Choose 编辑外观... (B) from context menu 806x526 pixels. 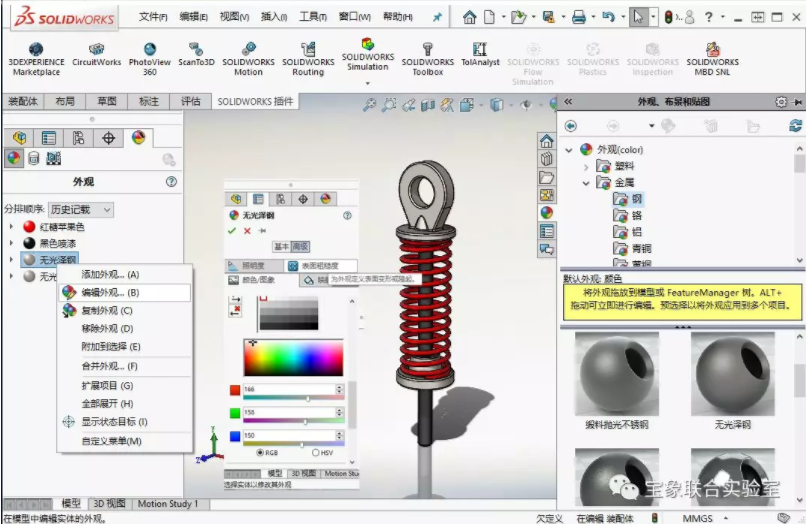[124, 292]
